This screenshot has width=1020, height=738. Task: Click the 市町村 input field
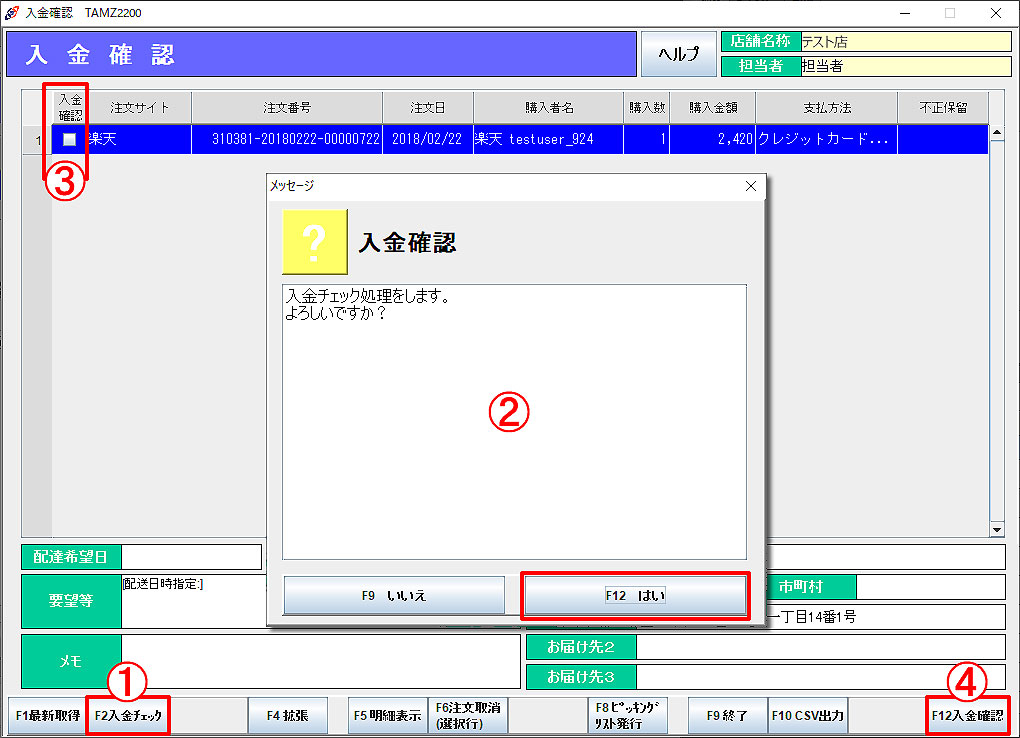pyautogui.click(x=931, y=587)
